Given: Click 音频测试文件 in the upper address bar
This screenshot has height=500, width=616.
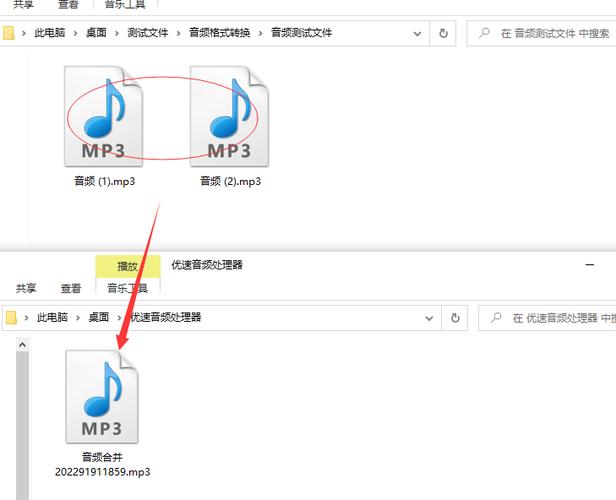Looking at the screenshot, I should click(301, 33).
